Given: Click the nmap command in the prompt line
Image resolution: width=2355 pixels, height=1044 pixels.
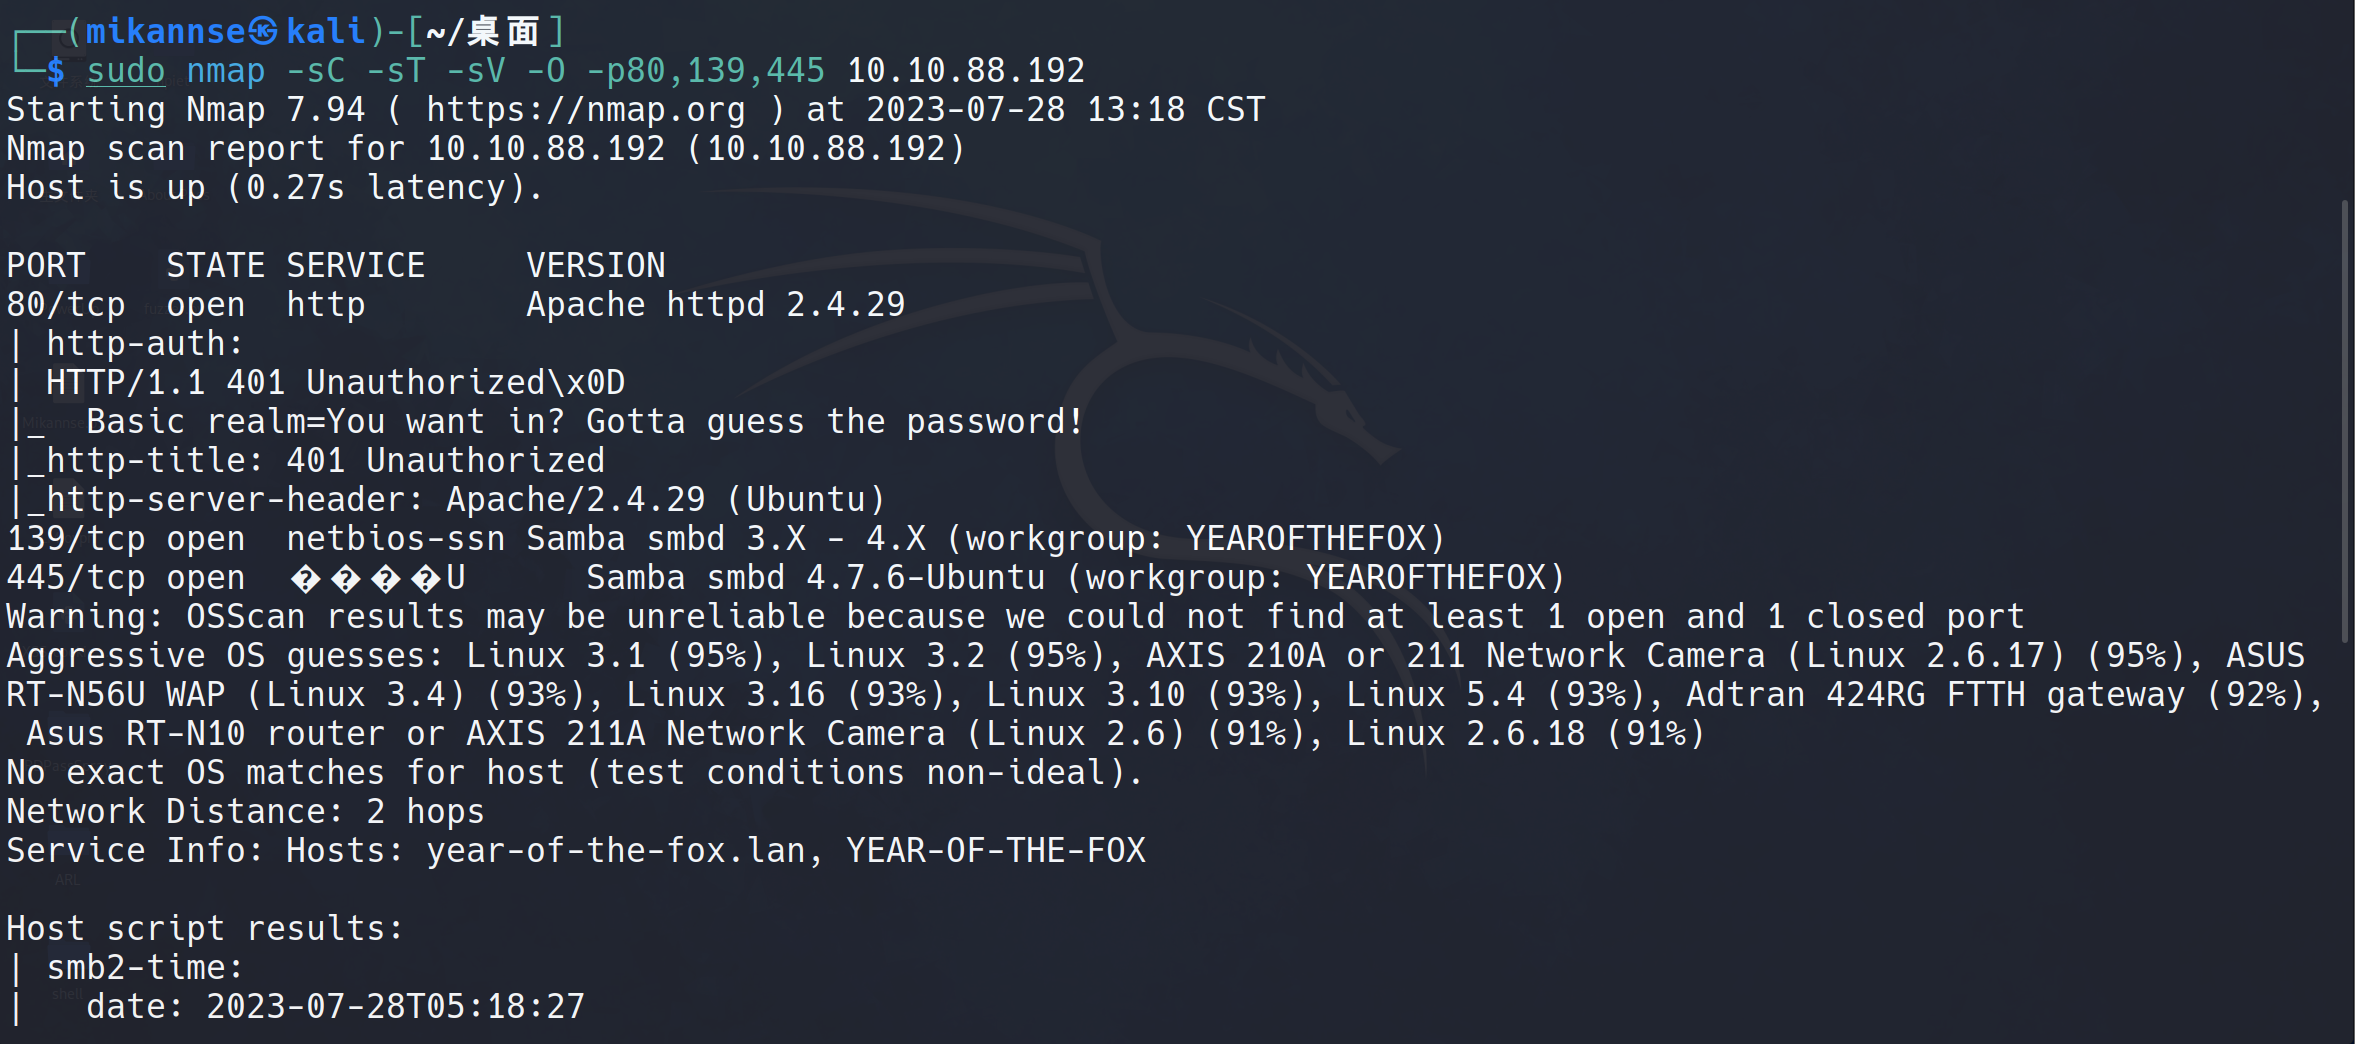Looking at the screenshot, I should [225, 71].
